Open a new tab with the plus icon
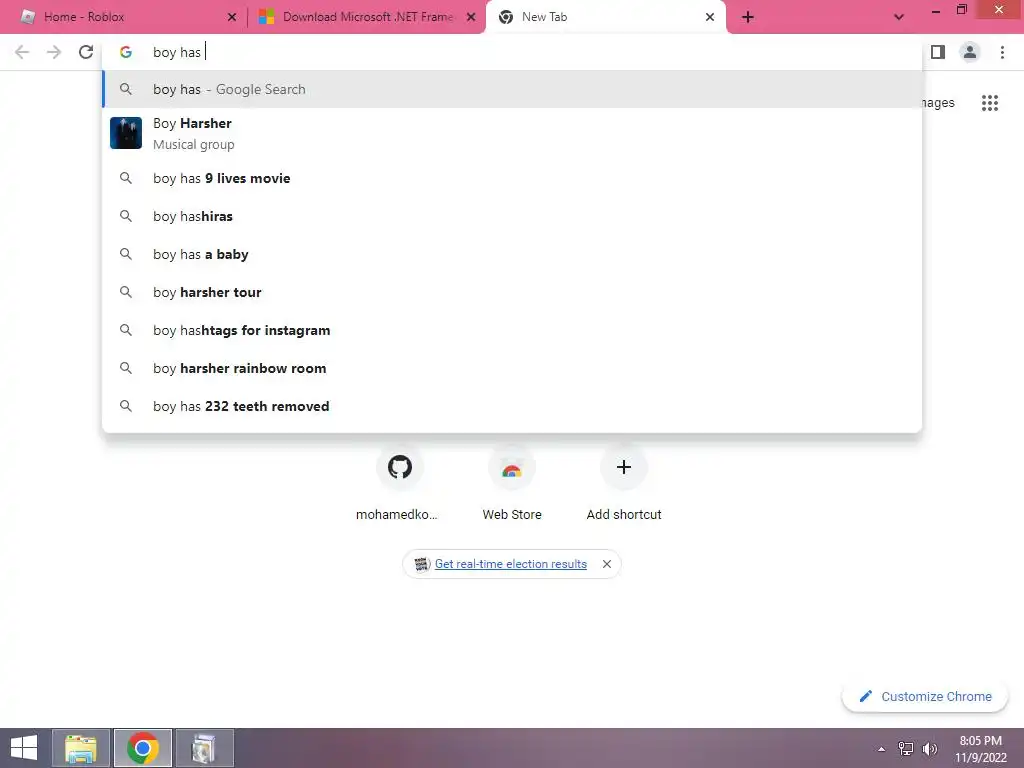This screenshot has height=768, width=1024. 748,17
